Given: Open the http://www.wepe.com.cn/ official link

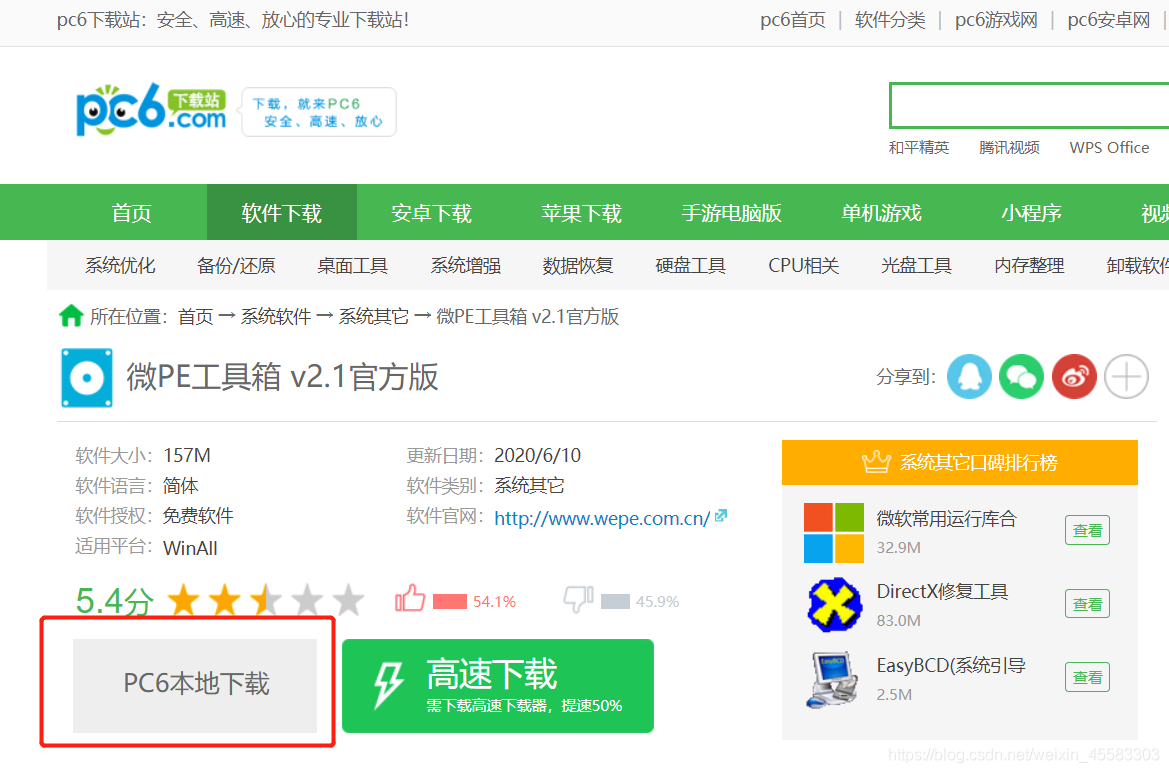Looking at the screenshot, I should [x=602, y=518].
